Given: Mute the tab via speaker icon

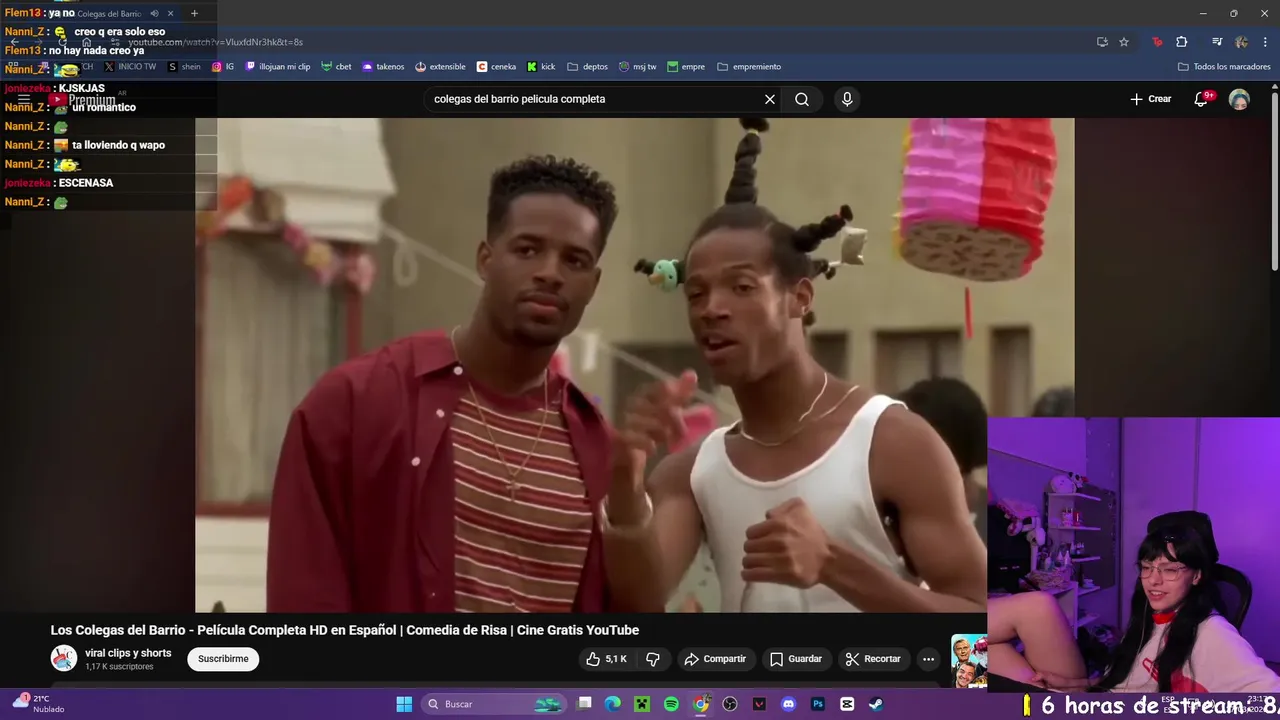Looking at the screenshot, I should (x=154, y=13).
